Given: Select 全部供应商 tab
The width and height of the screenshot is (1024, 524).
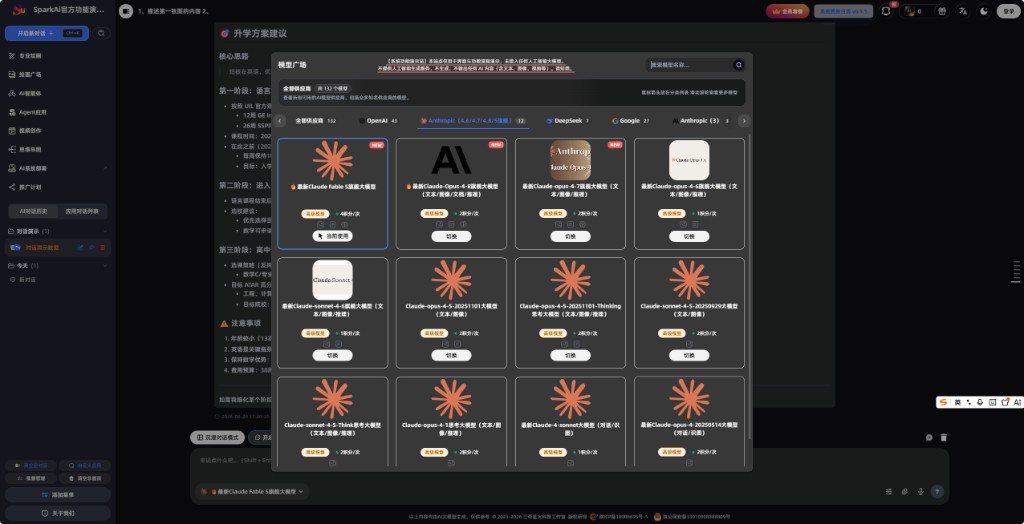Looking at the screenshot, I should tap(315, 121).
